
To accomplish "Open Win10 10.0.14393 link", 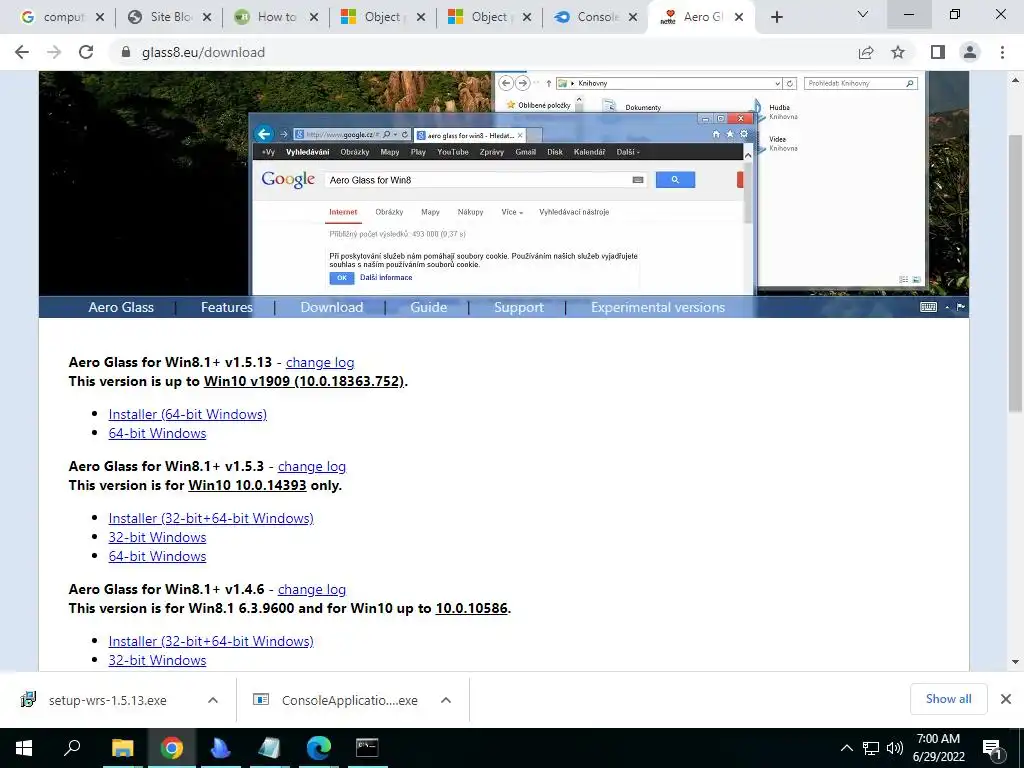I will coord(247,485).
